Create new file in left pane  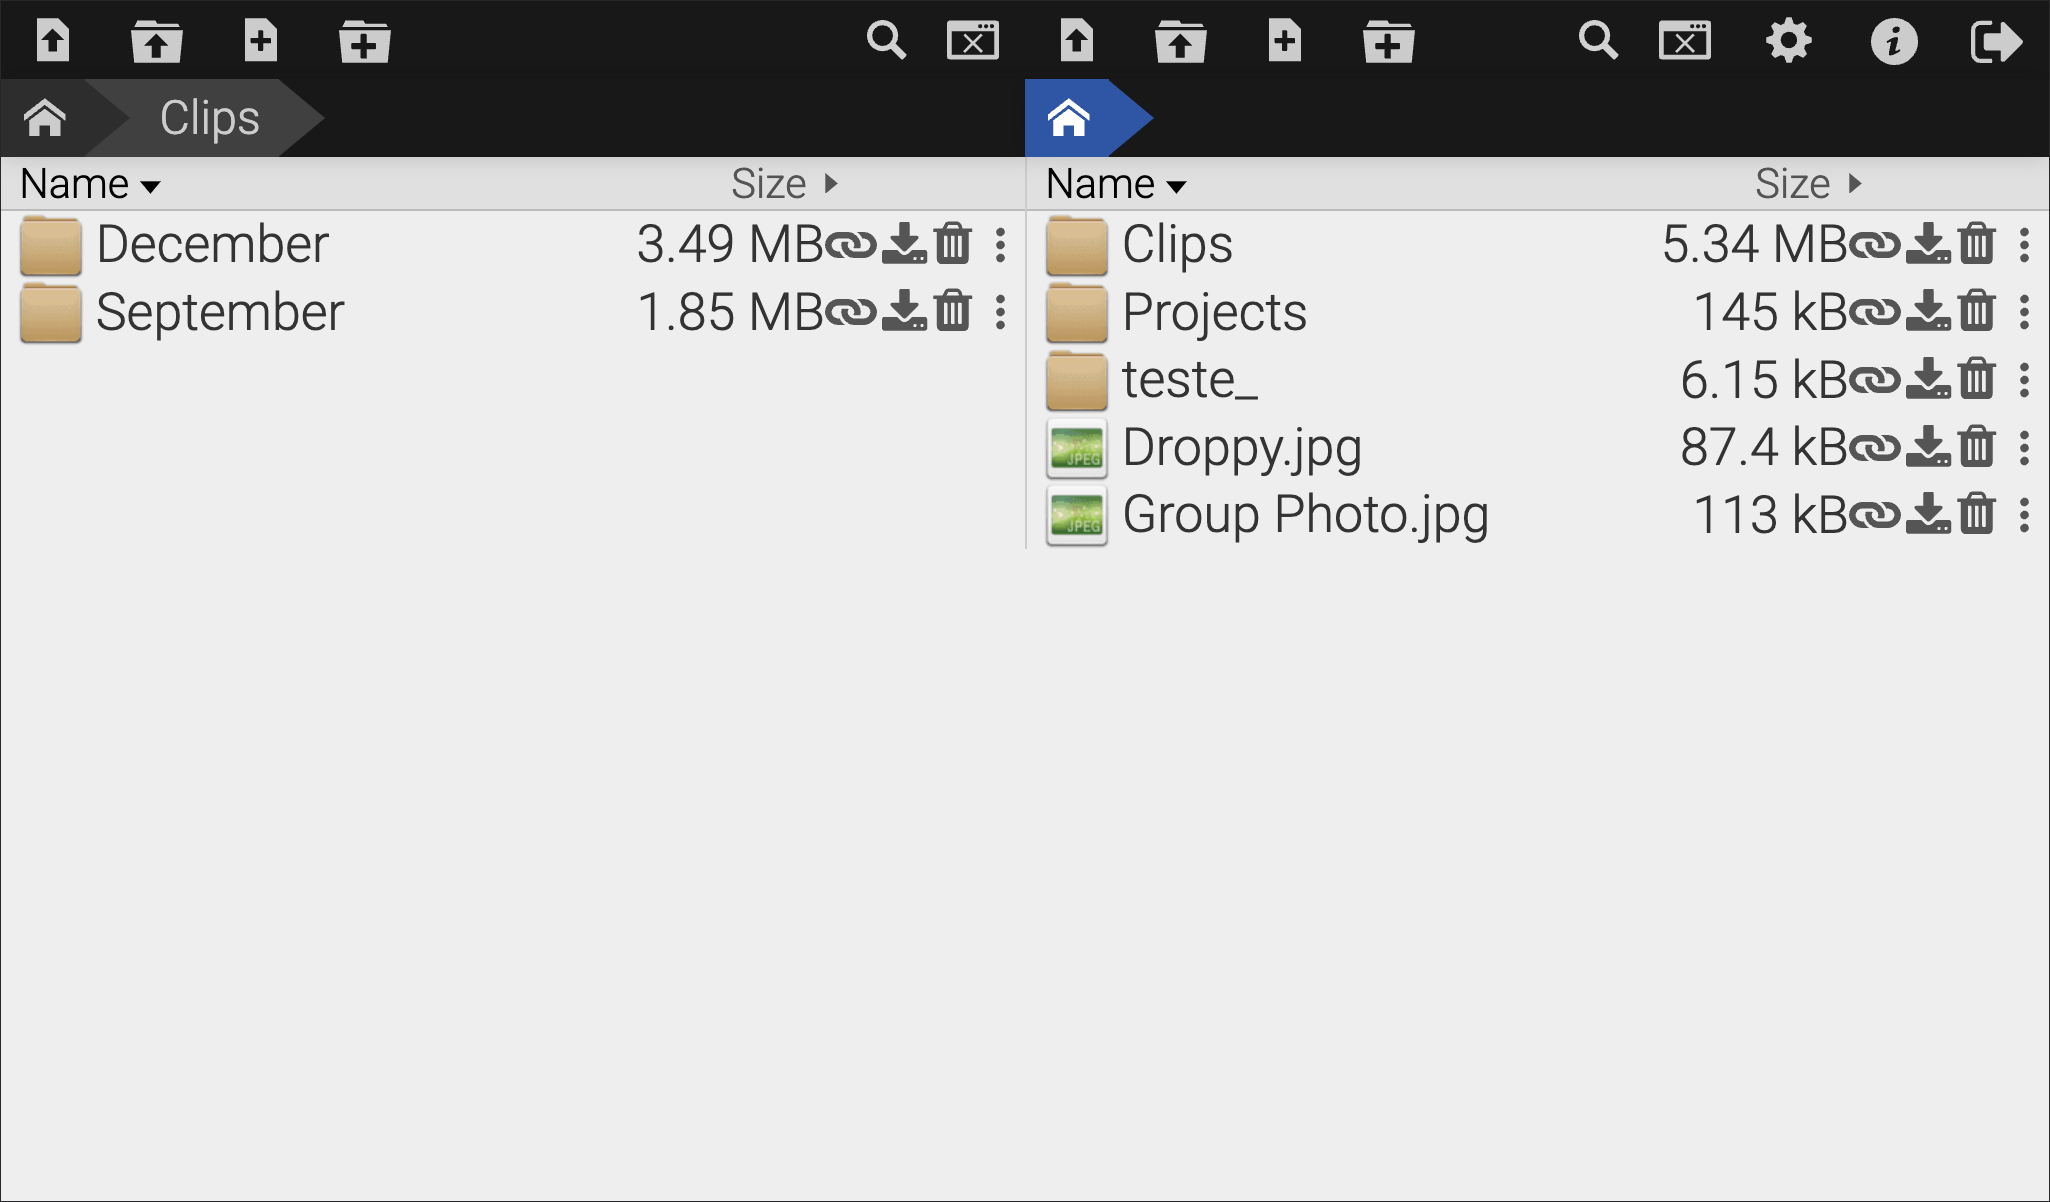click(x=260, y=42)
